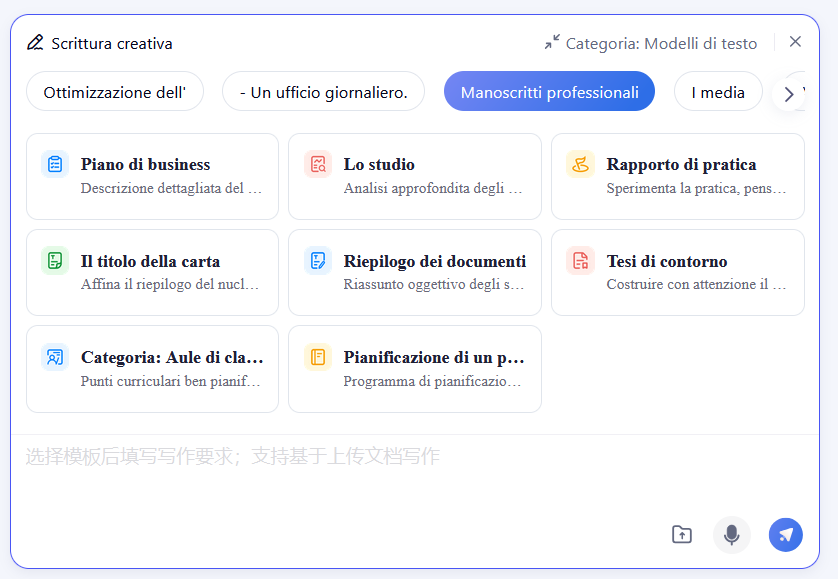
Task: Click the Scrittura creativa pen icon
Action: pyautogui.click(x=35, y=43)
